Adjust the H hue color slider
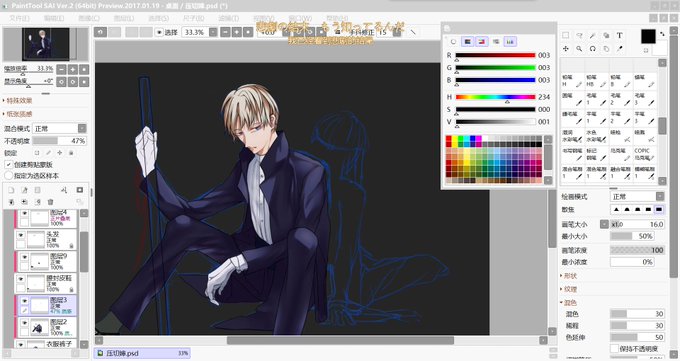680x361 pixels. [495, 97]
